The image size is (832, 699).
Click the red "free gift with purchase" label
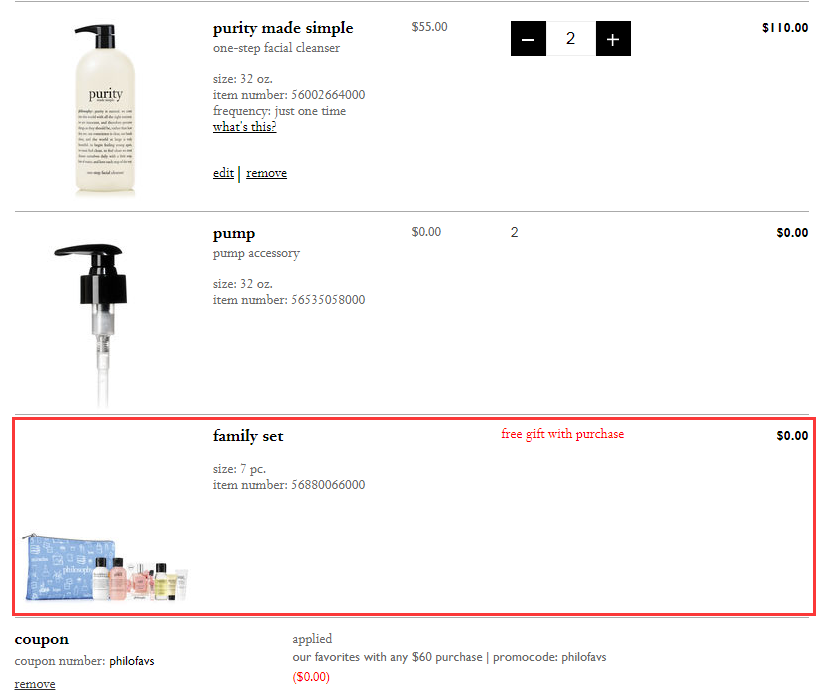(x=562, y=434)
